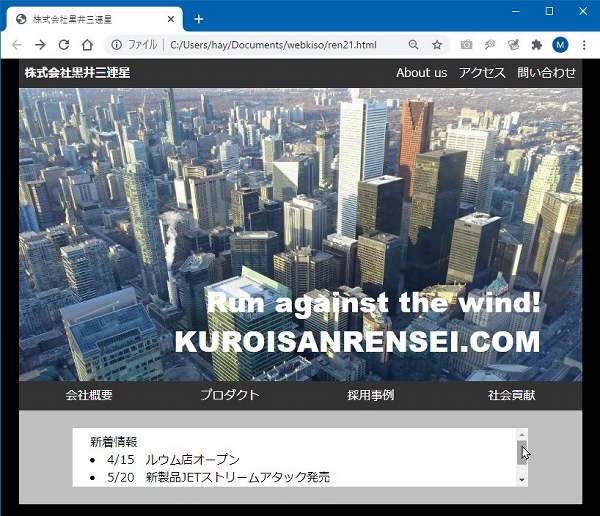Image resolution: width=600 pixels, height=516 pixels.
Task: Go to the browser home page
Action: (87, 45)
